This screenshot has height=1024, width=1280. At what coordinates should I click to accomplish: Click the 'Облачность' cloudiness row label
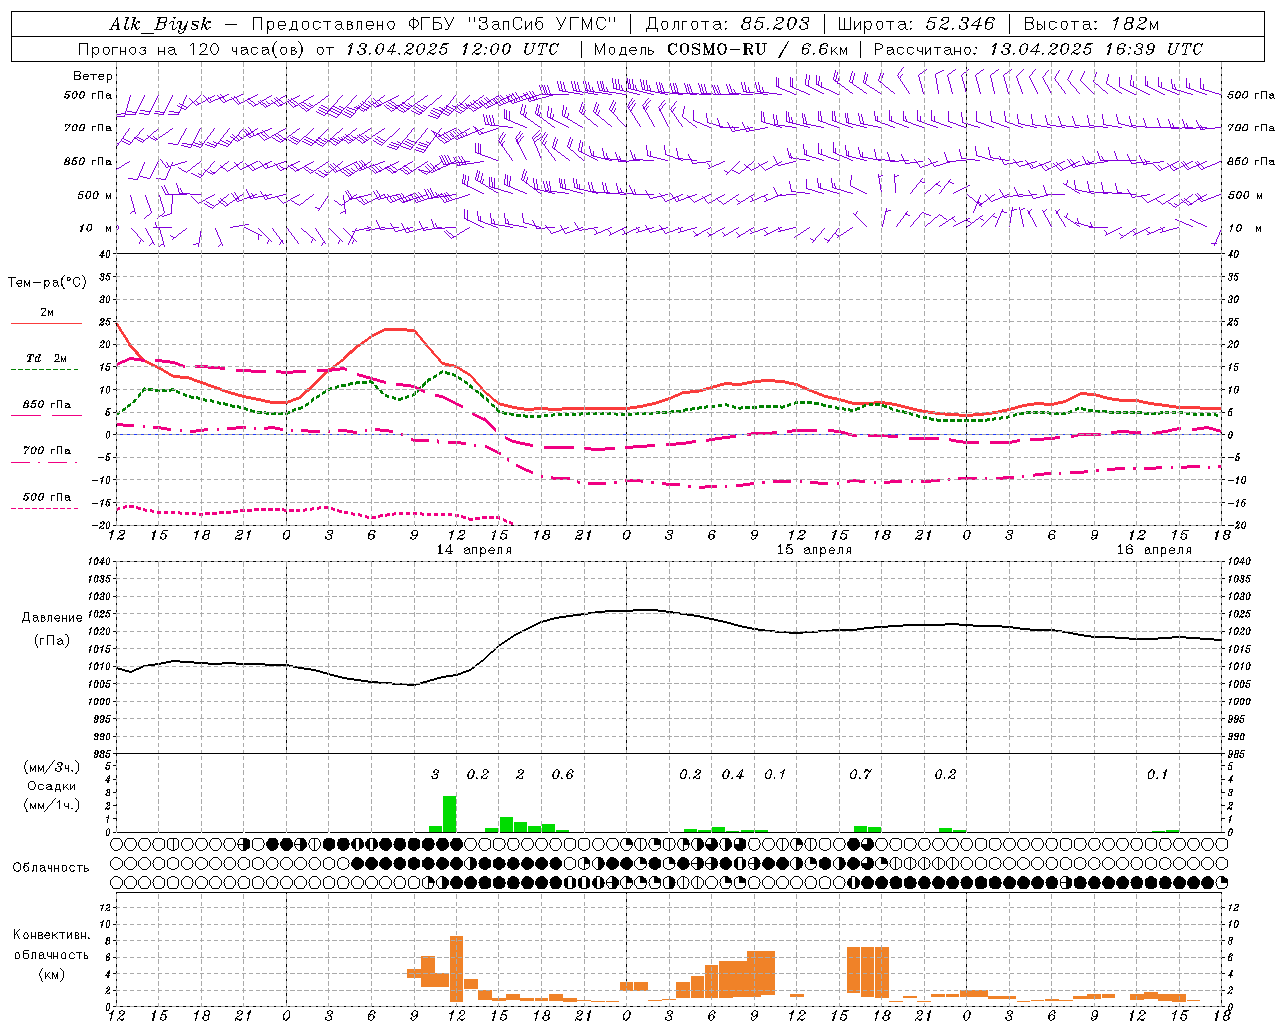click(x=51, y=868)
